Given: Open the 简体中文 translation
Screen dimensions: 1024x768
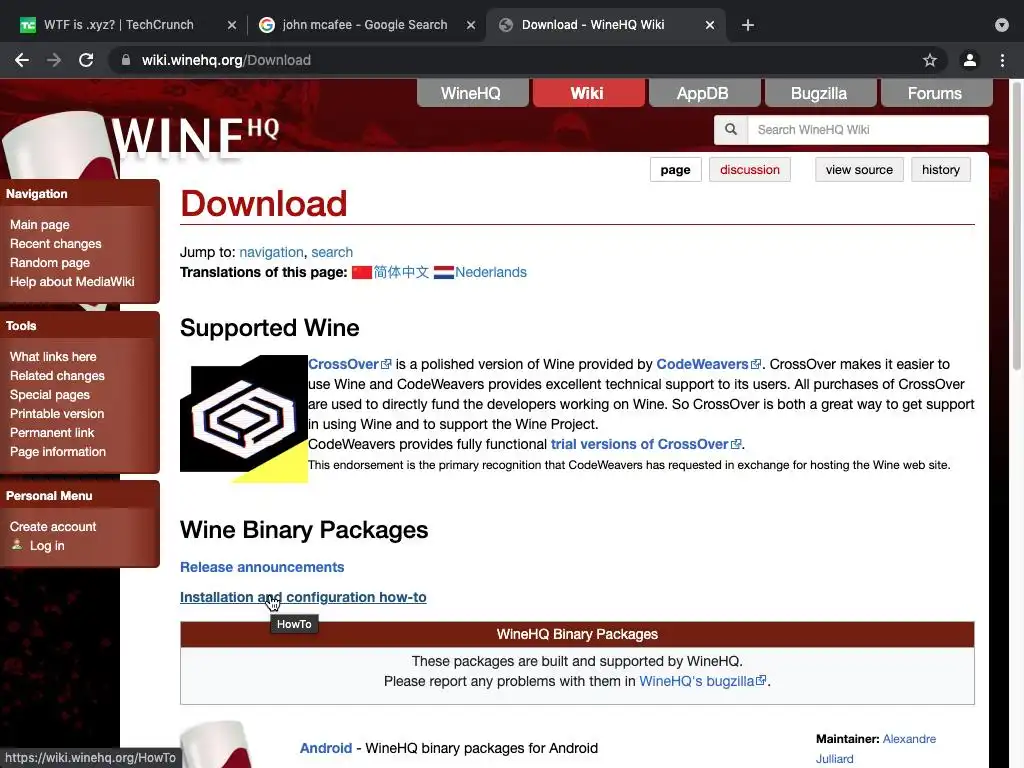Looking at the screenshot, I should point(401,272).
